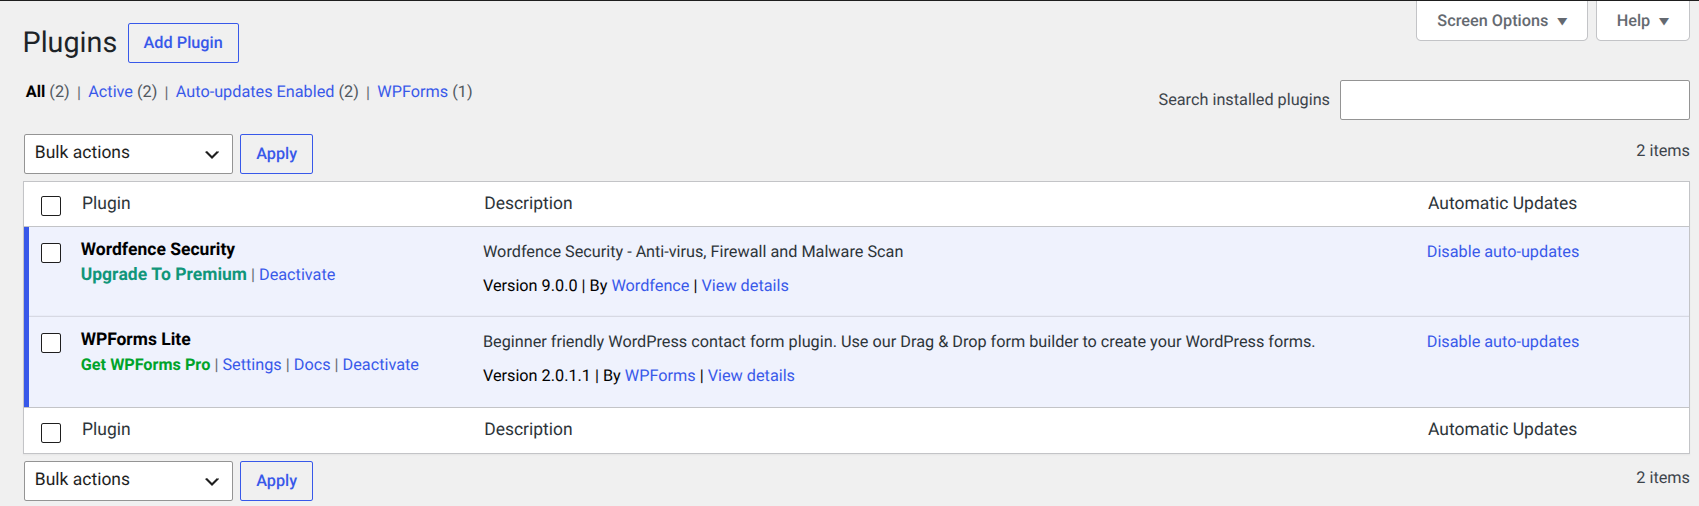This screenshot has width=1699, height=506.
Task: Open the bottom Bulk actions dropdown
Action: point(128,481)
